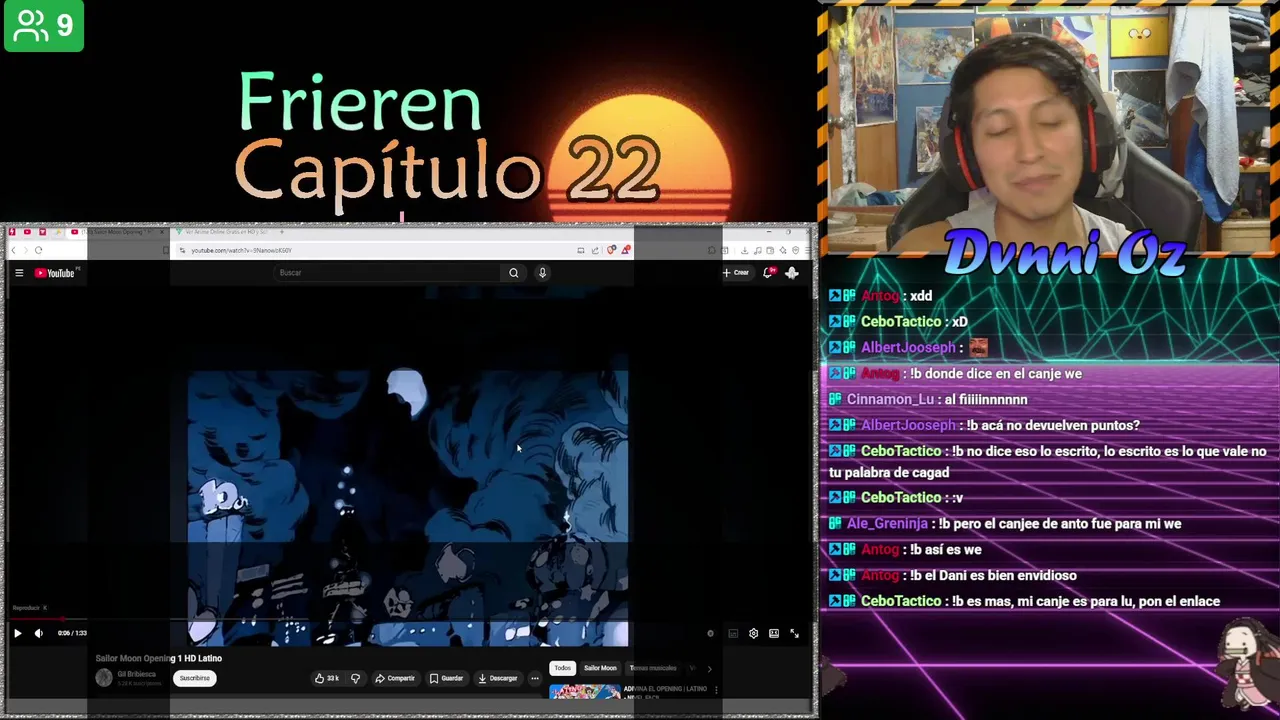This screenshot has width=1280, height=720.
Task: Go to the YouTube home logo
Action: click(x=56, y=273)
